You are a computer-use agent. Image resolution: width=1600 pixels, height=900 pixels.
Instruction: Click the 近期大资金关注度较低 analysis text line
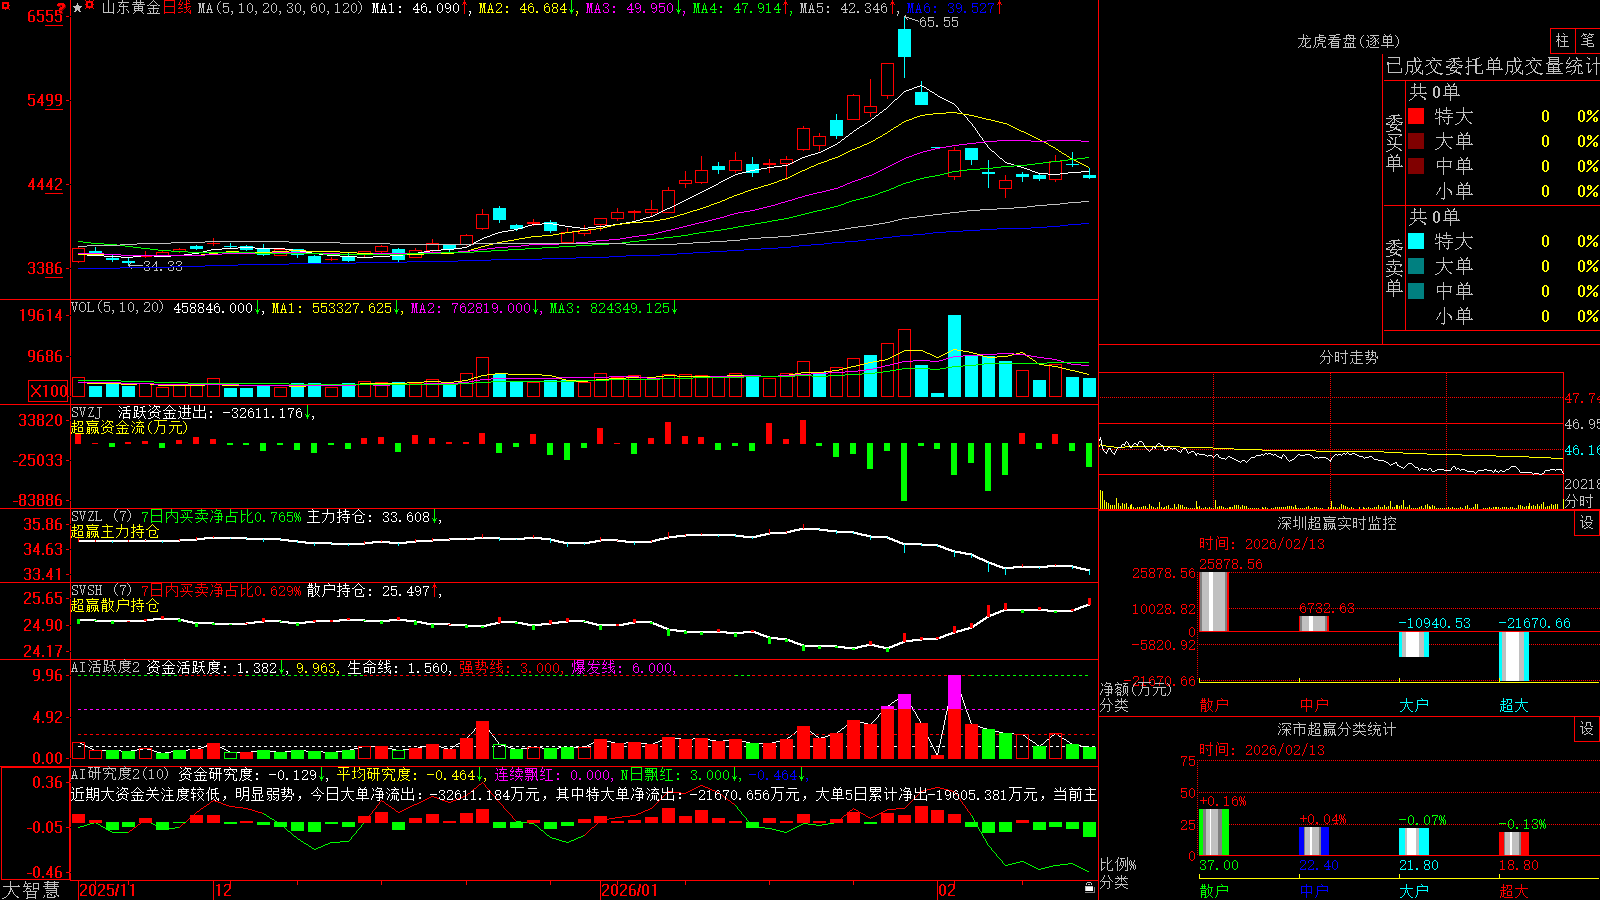tap(584, 794)
